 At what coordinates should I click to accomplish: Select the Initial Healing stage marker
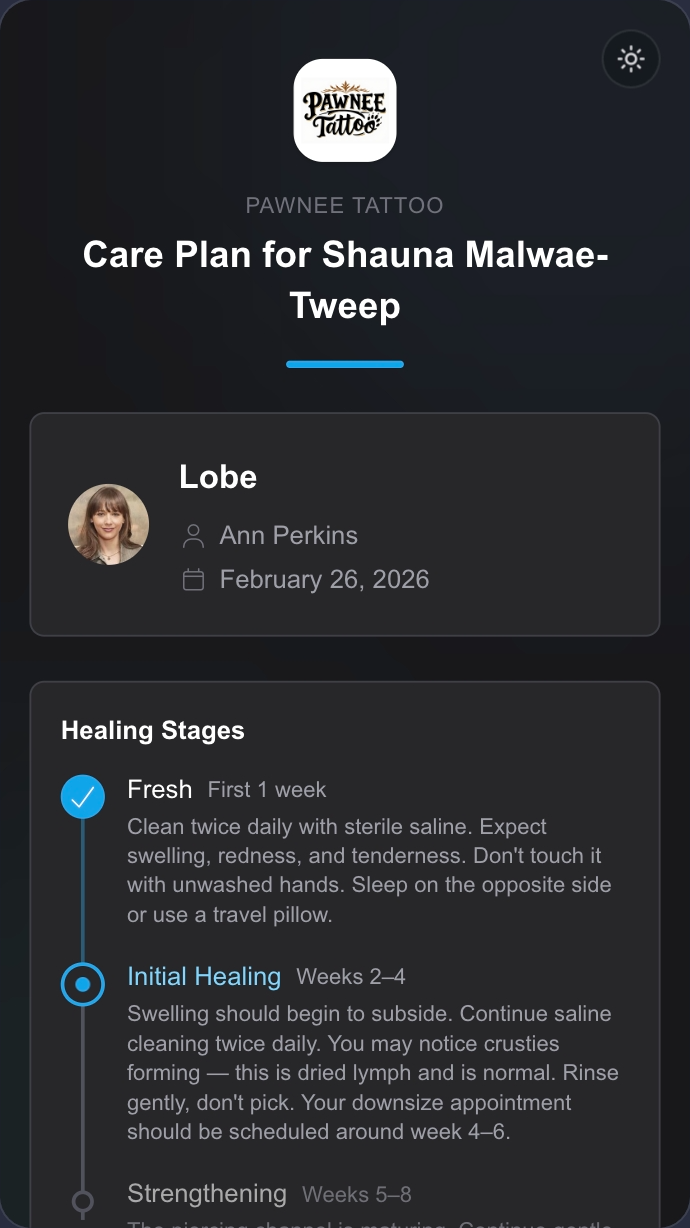coord(83,984)
